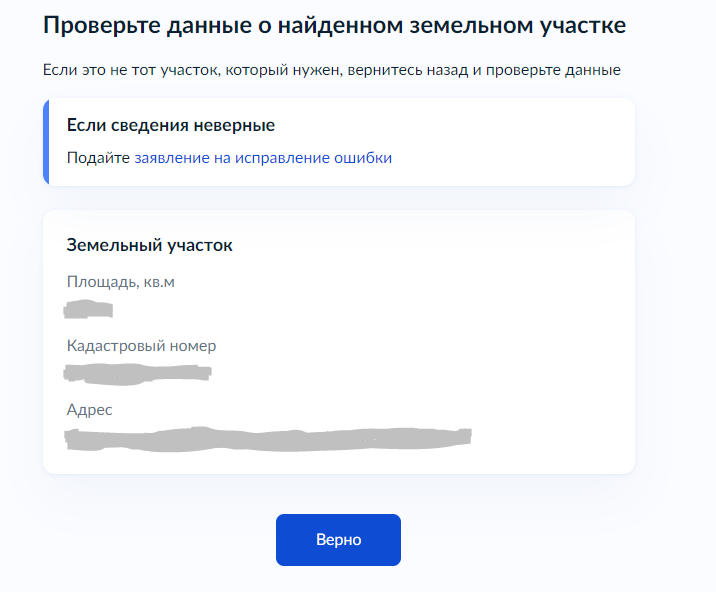Click the word 'найденном' in the main heading
This screenshot has height=592, width=716.
tap(342, 26)
